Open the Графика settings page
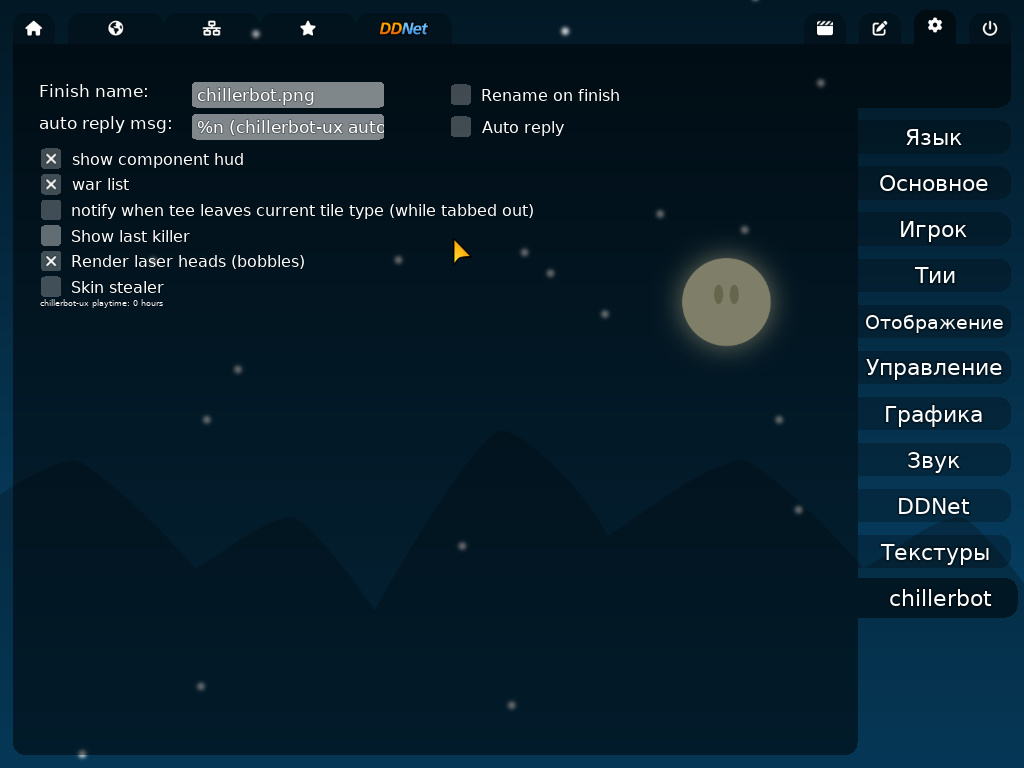1024x768 pixels. [x=934, y=414]
